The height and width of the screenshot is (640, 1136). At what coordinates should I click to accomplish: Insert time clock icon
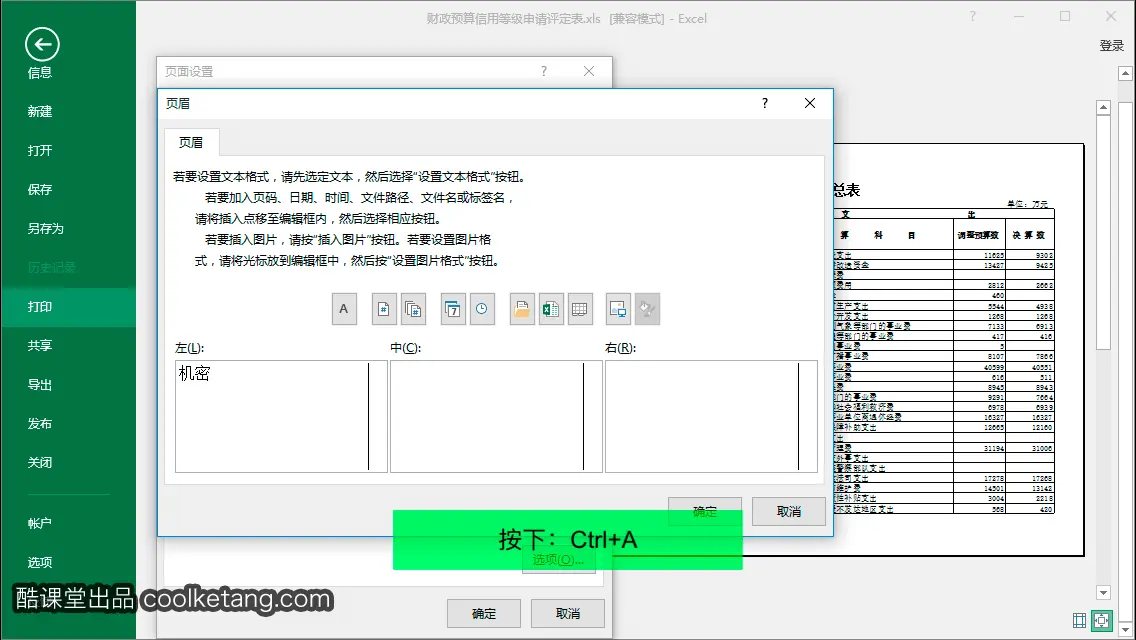point(482,309)
